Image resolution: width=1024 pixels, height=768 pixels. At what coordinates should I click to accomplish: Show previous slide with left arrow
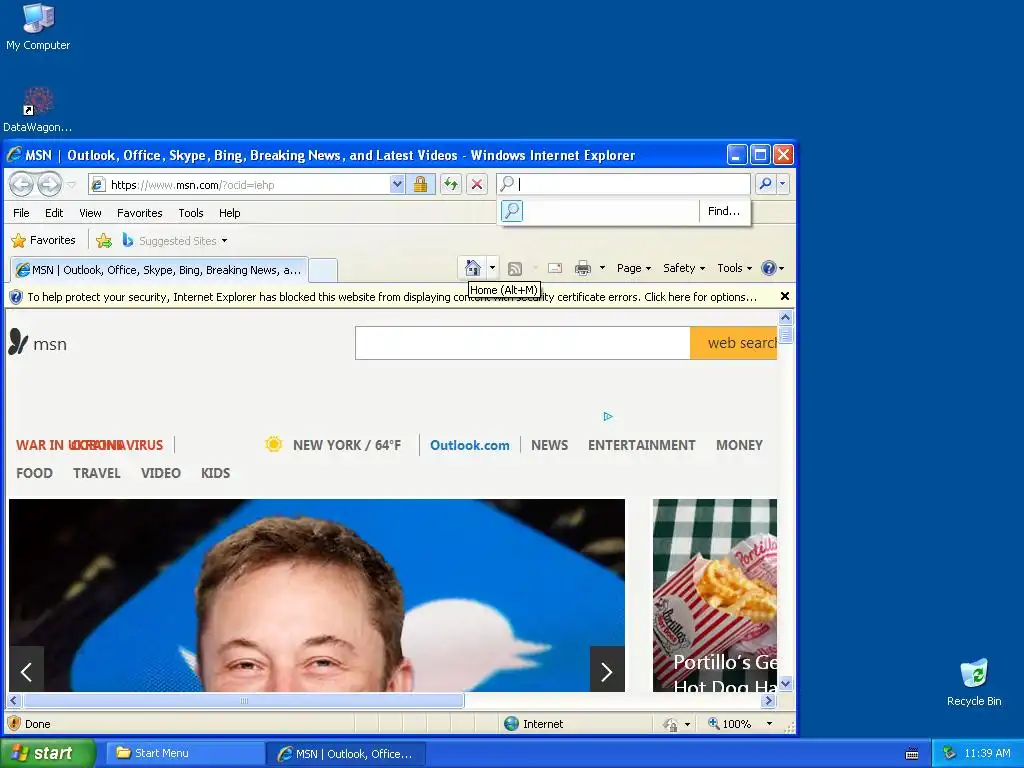click(27, 670)
